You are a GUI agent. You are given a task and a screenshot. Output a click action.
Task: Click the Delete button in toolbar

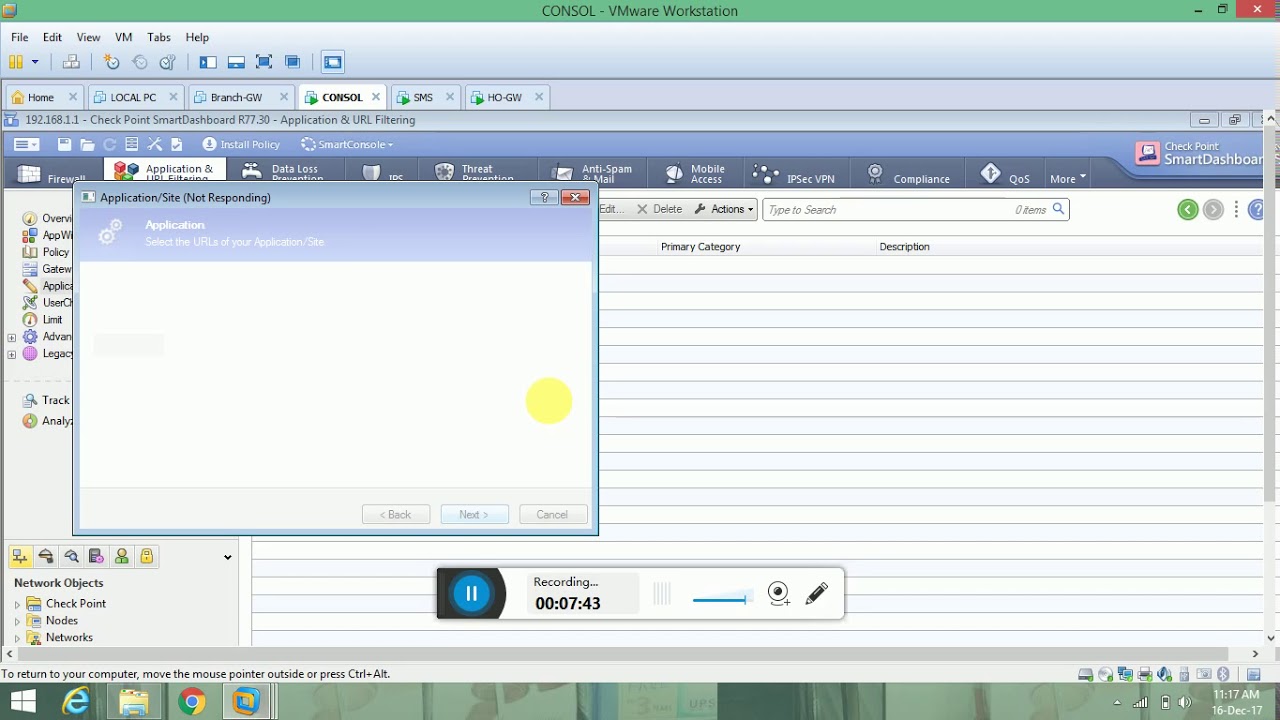[x=660, y=209]
